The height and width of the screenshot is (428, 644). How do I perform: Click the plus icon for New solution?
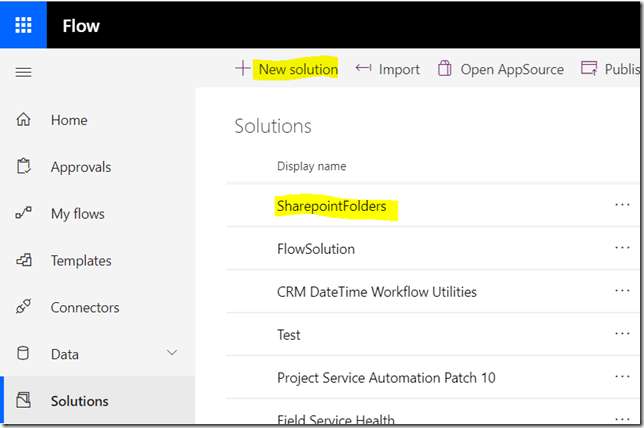(x=243, y=68)
